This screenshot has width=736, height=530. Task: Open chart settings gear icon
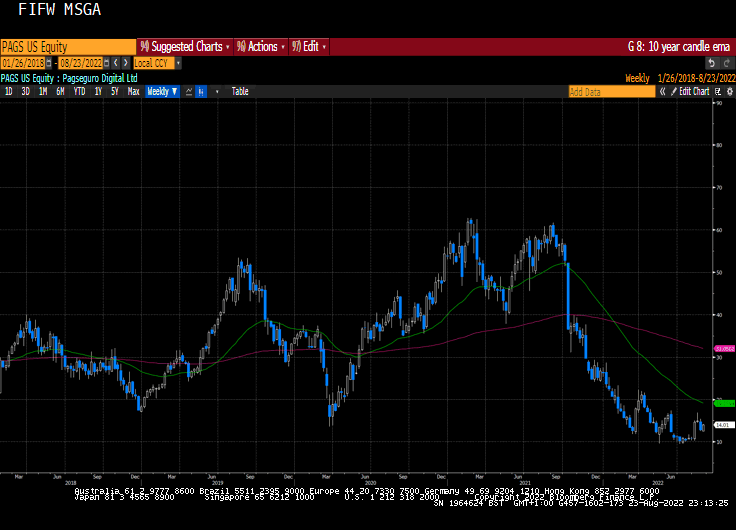click(x=729, y=92)
